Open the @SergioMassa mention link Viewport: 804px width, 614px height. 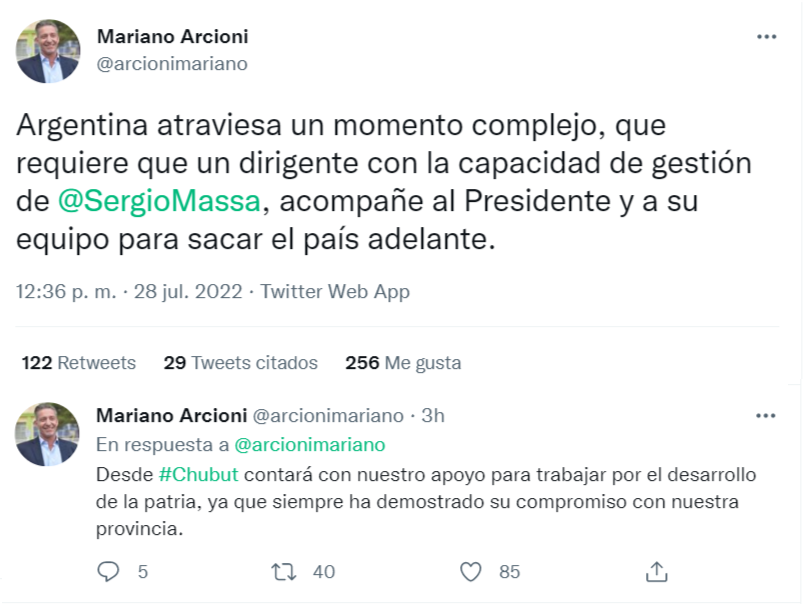(x=161, y=202)
